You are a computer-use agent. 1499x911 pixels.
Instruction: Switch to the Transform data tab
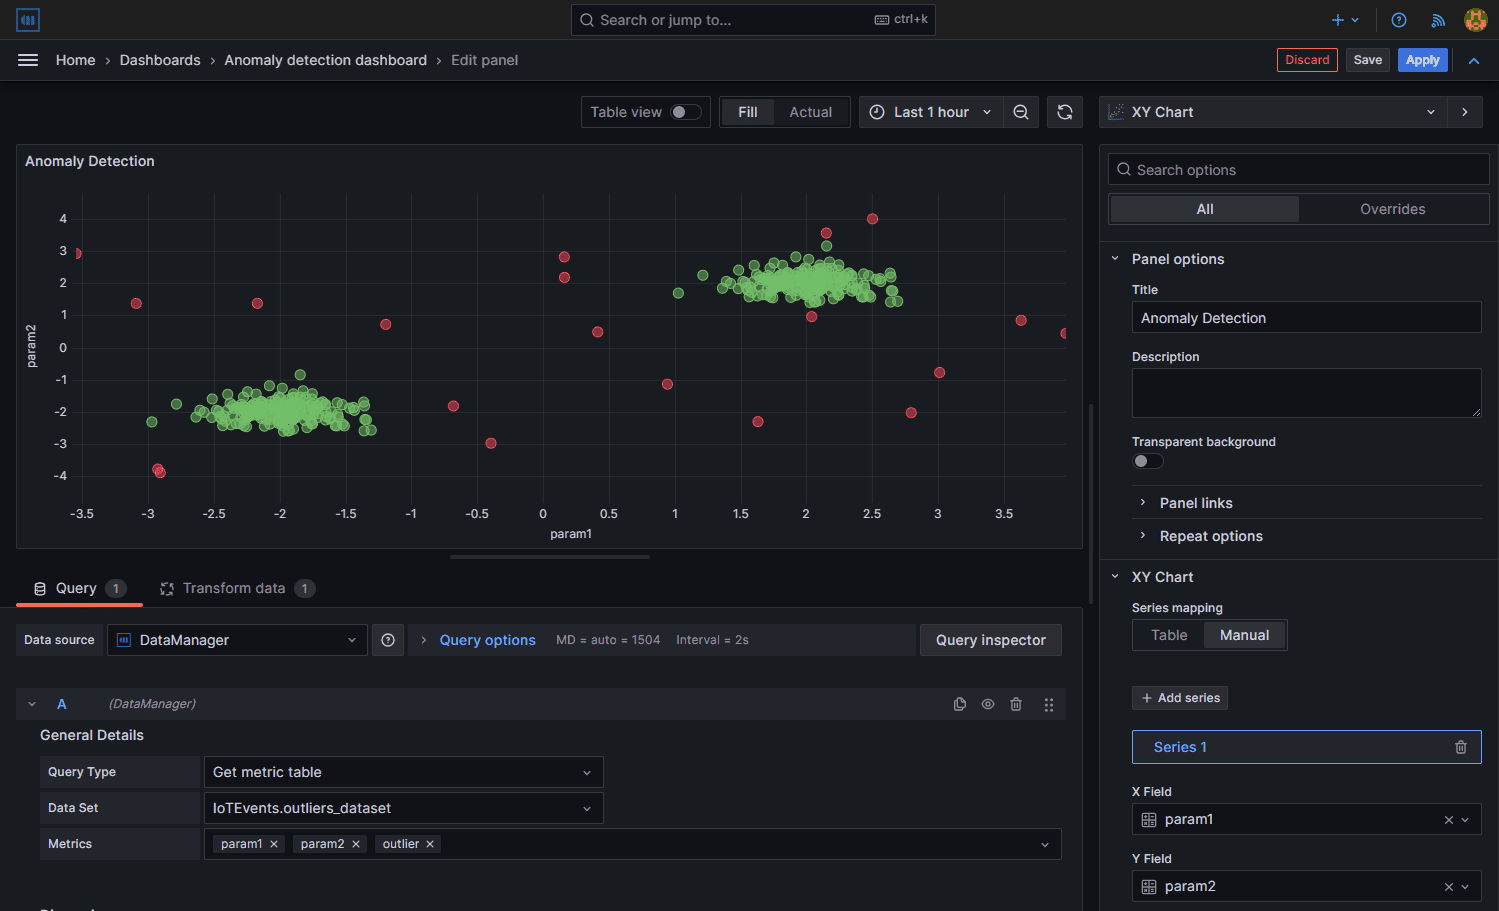click(x=234, y=588)
